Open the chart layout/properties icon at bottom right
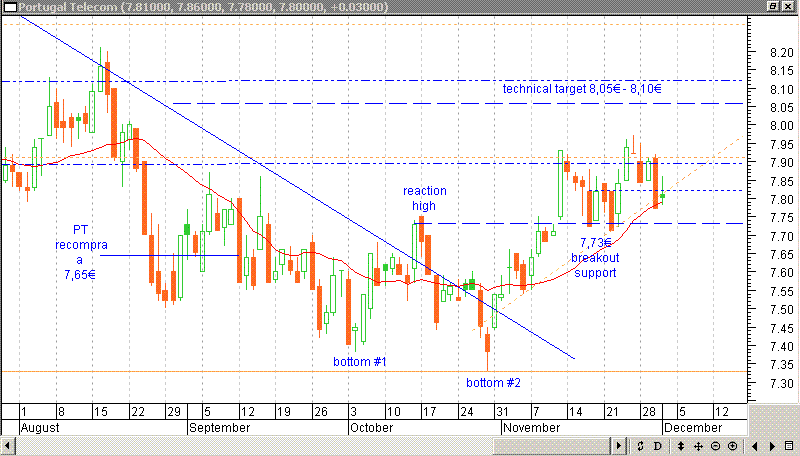Viewport: 800px width, 456px height. (x=789, y=446)
